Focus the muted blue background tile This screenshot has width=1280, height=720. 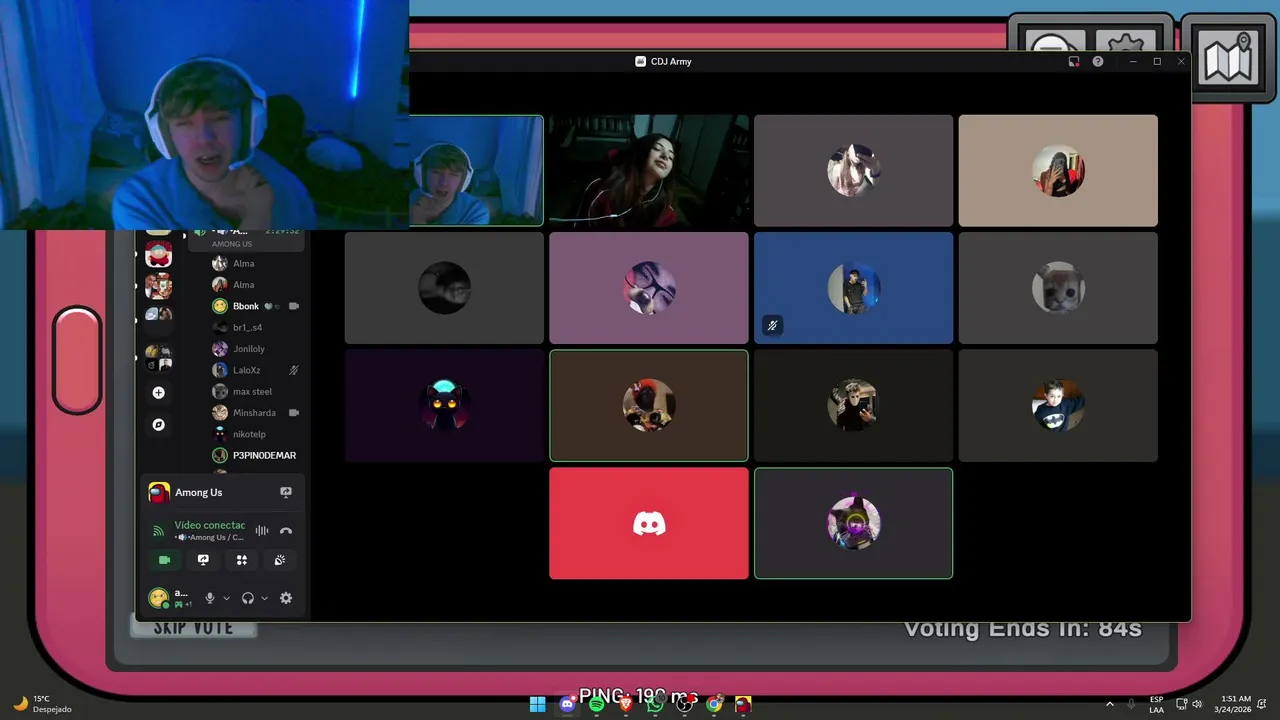[853, 288]
